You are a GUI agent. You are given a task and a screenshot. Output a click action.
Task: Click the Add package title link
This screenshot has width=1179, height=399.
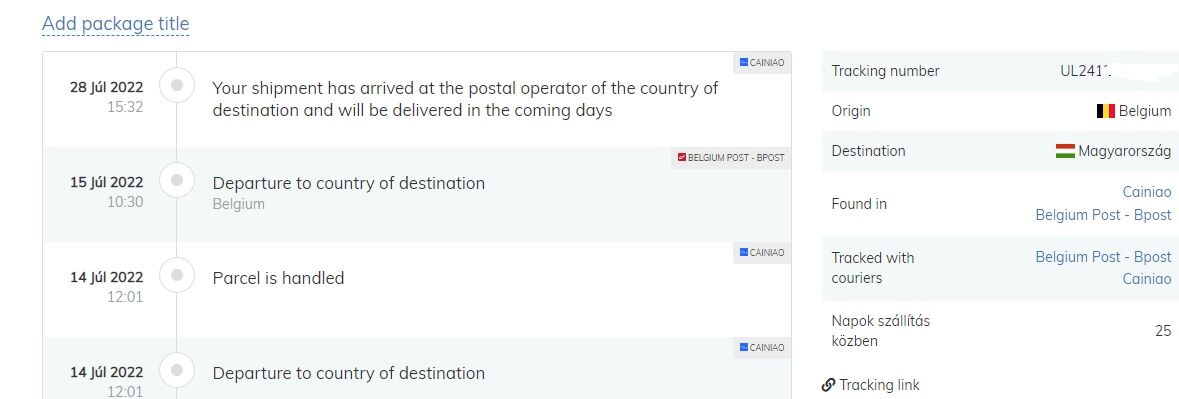(x=115, y=24)
